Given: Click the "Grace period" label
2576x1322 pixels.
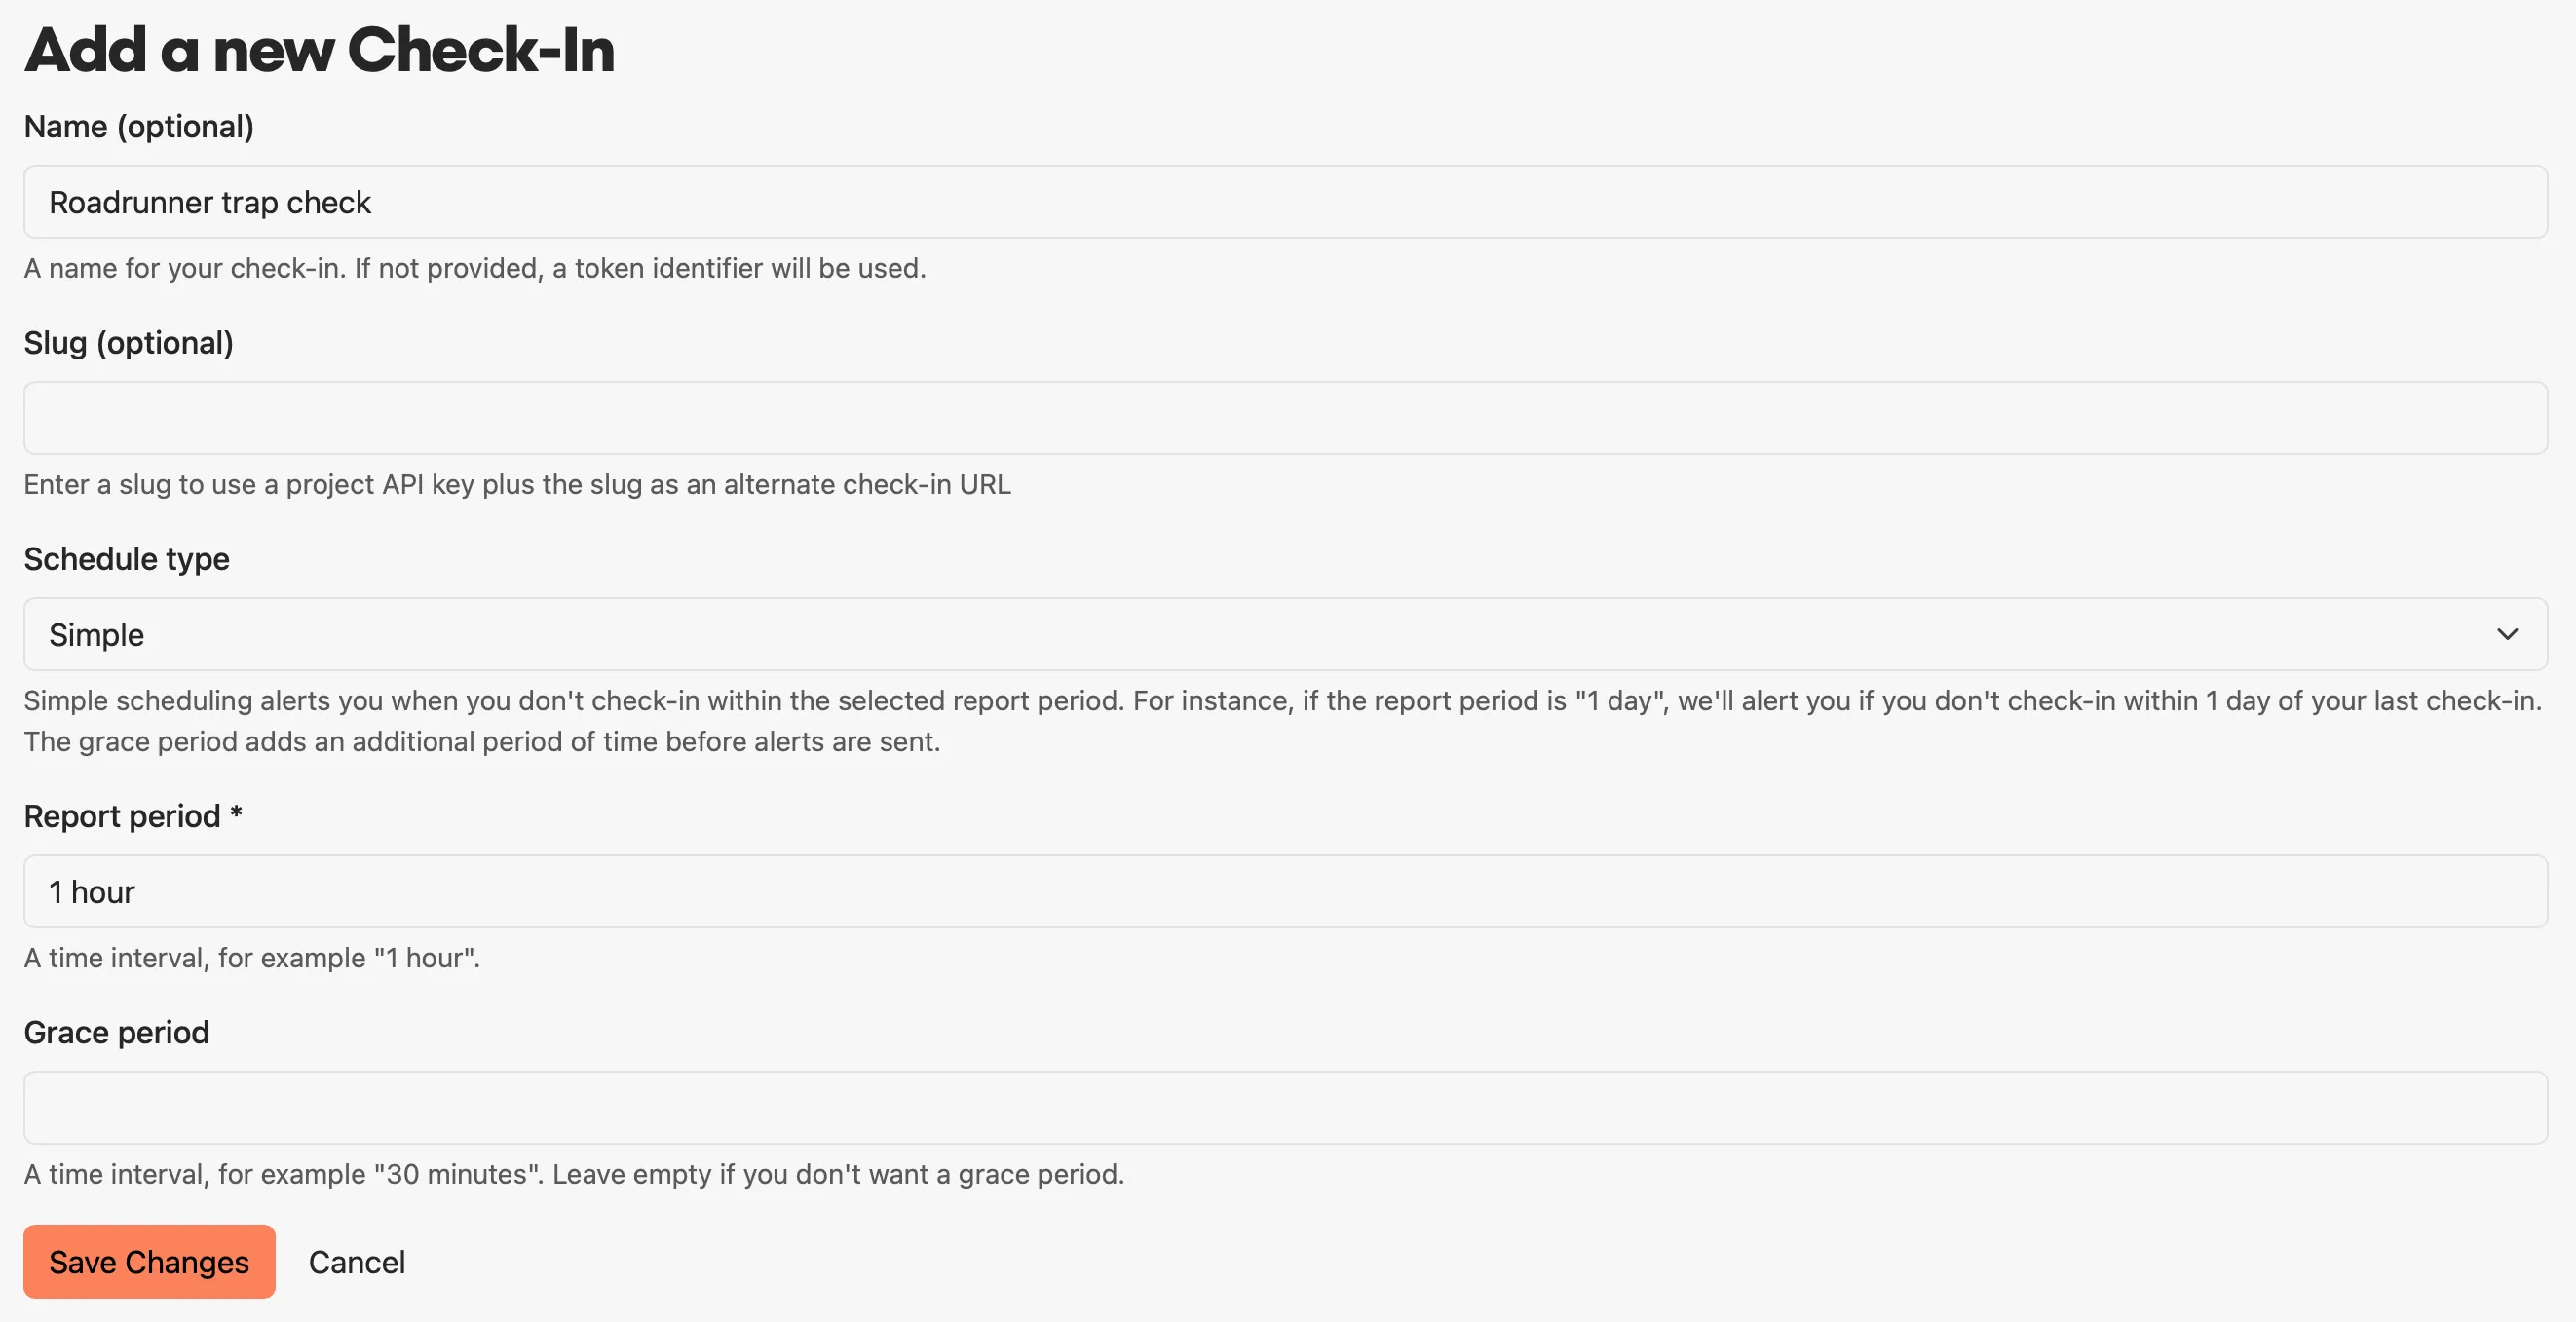Looking at the screenshot, I should coord(117,1032).
